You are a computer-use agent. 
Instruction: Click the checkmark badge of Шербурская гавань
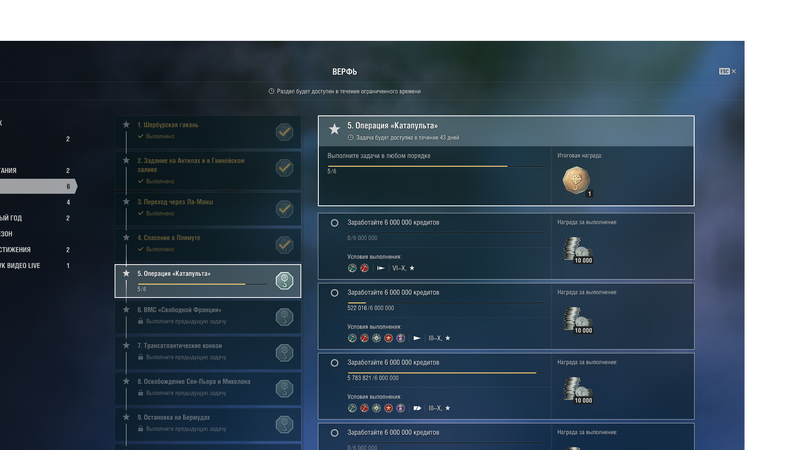coord(284,132)
